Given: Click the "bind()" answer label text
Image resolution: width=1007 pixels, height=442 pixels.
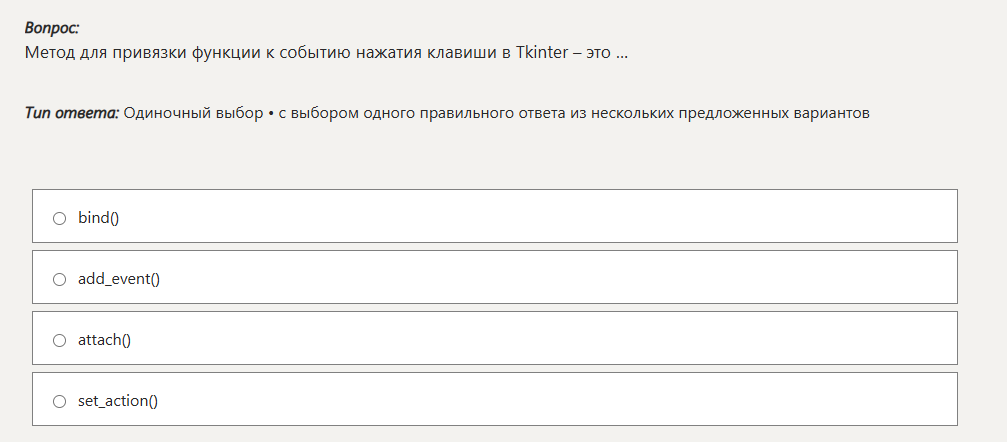Looking at the screenshot, I should 98,218.
